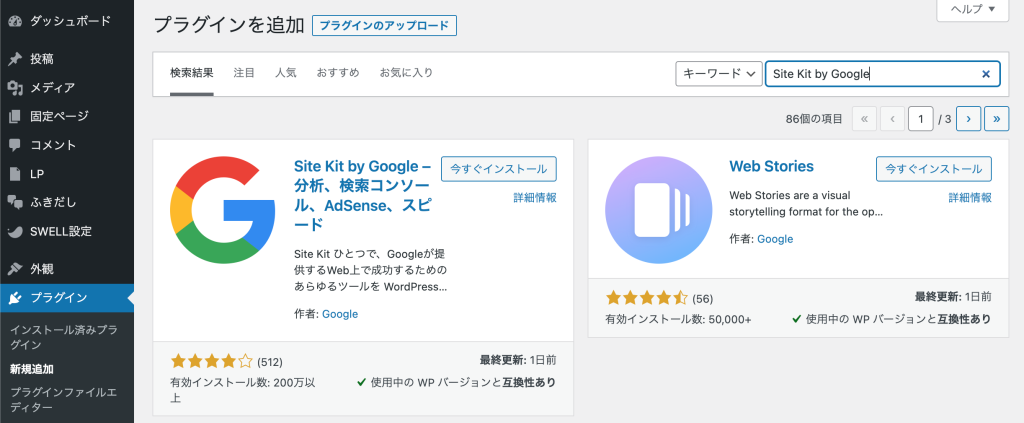
Task: Switch to the お気に入り tab
Action: click(406, 73)
